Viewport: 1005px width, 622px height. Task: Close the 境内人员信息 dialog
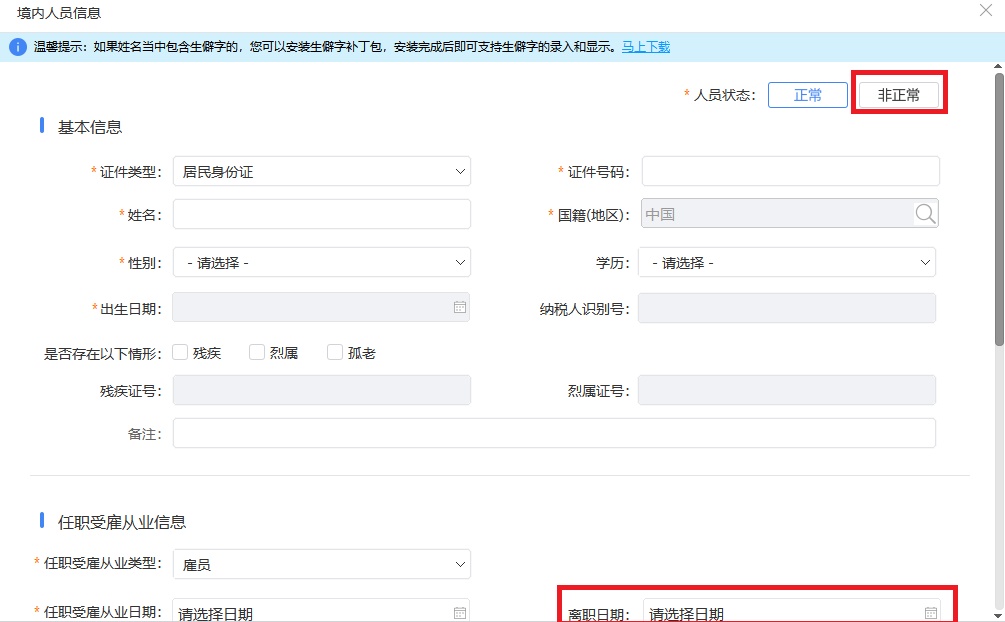pyautogui.click(x=987, y=11)
